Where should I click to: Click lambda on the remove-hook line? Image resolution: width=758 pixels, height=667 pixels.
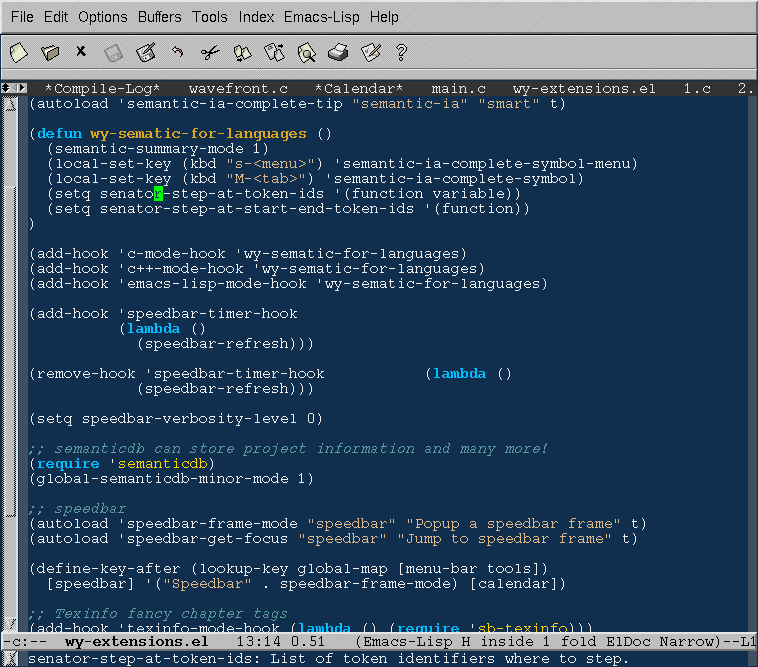(x=459, y=374)
